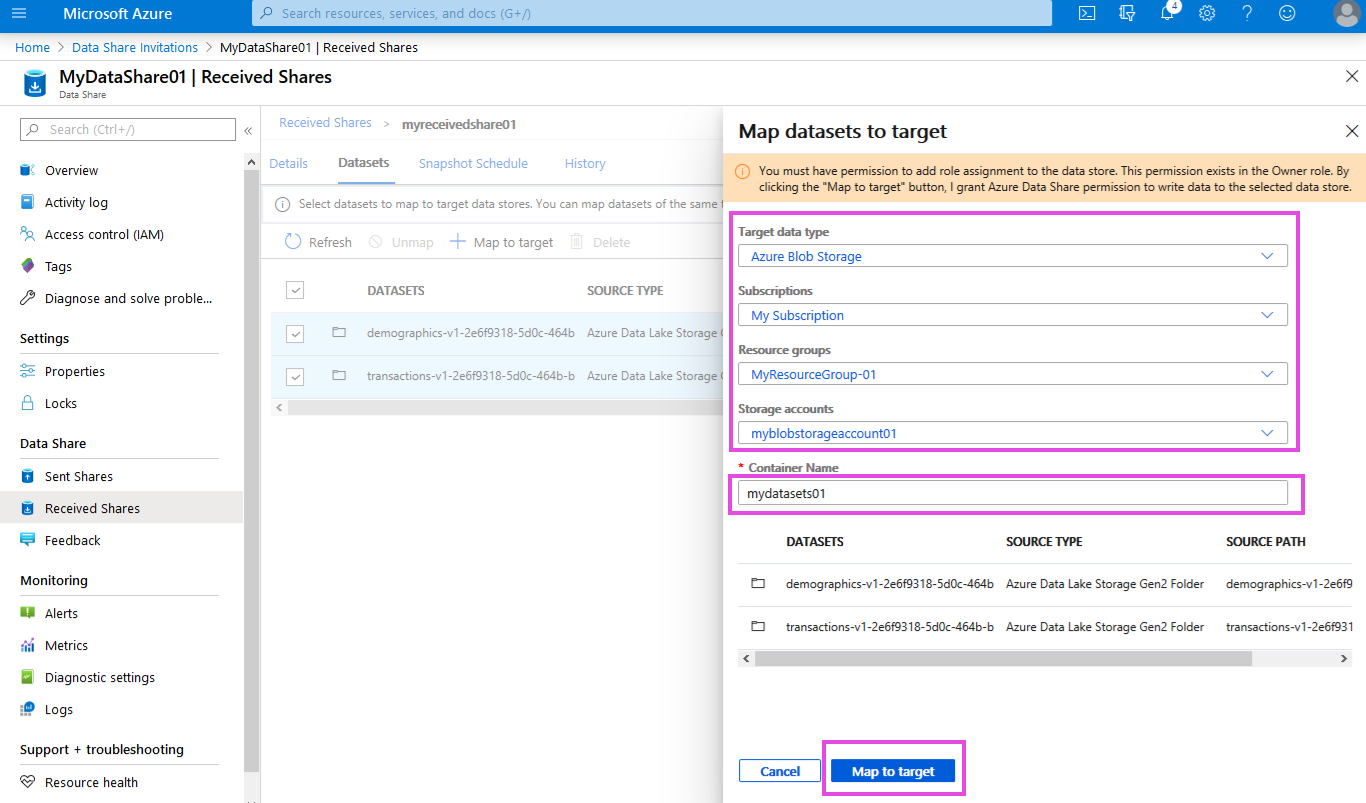Open the Directory + subscription filter icon

[x=1127, y=13]
